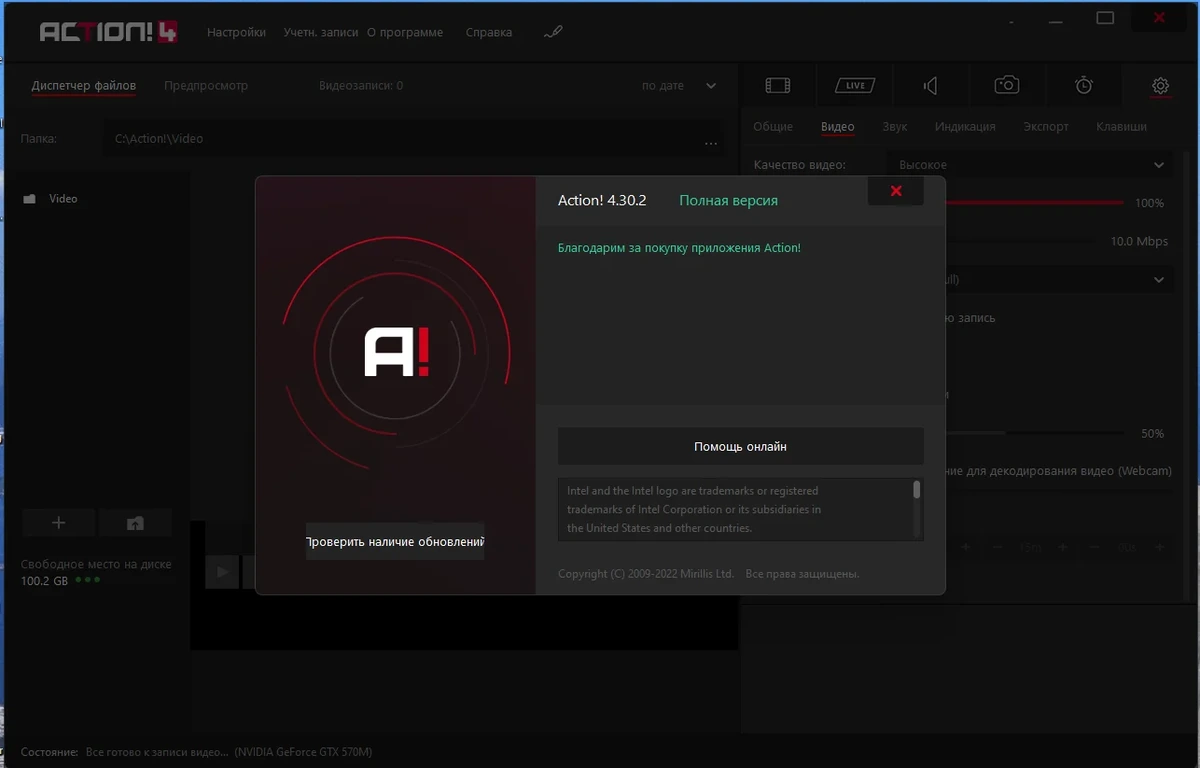Screen dimensions: 1200x768
Task: Adjust the 100% red quality slider
Action: (x=1035, y=203)
